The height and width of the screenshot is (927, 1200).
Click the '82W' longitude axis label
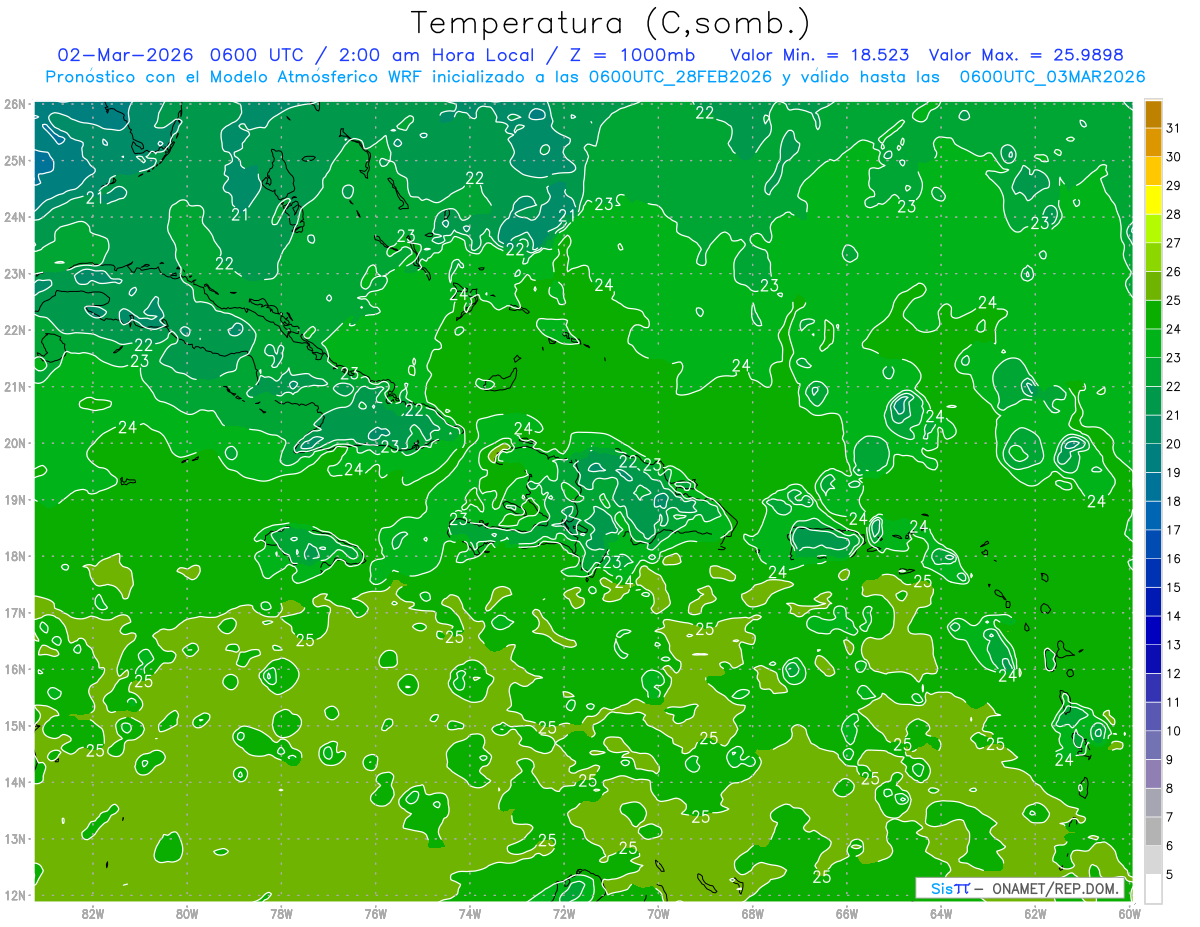[x=92, y=913]
